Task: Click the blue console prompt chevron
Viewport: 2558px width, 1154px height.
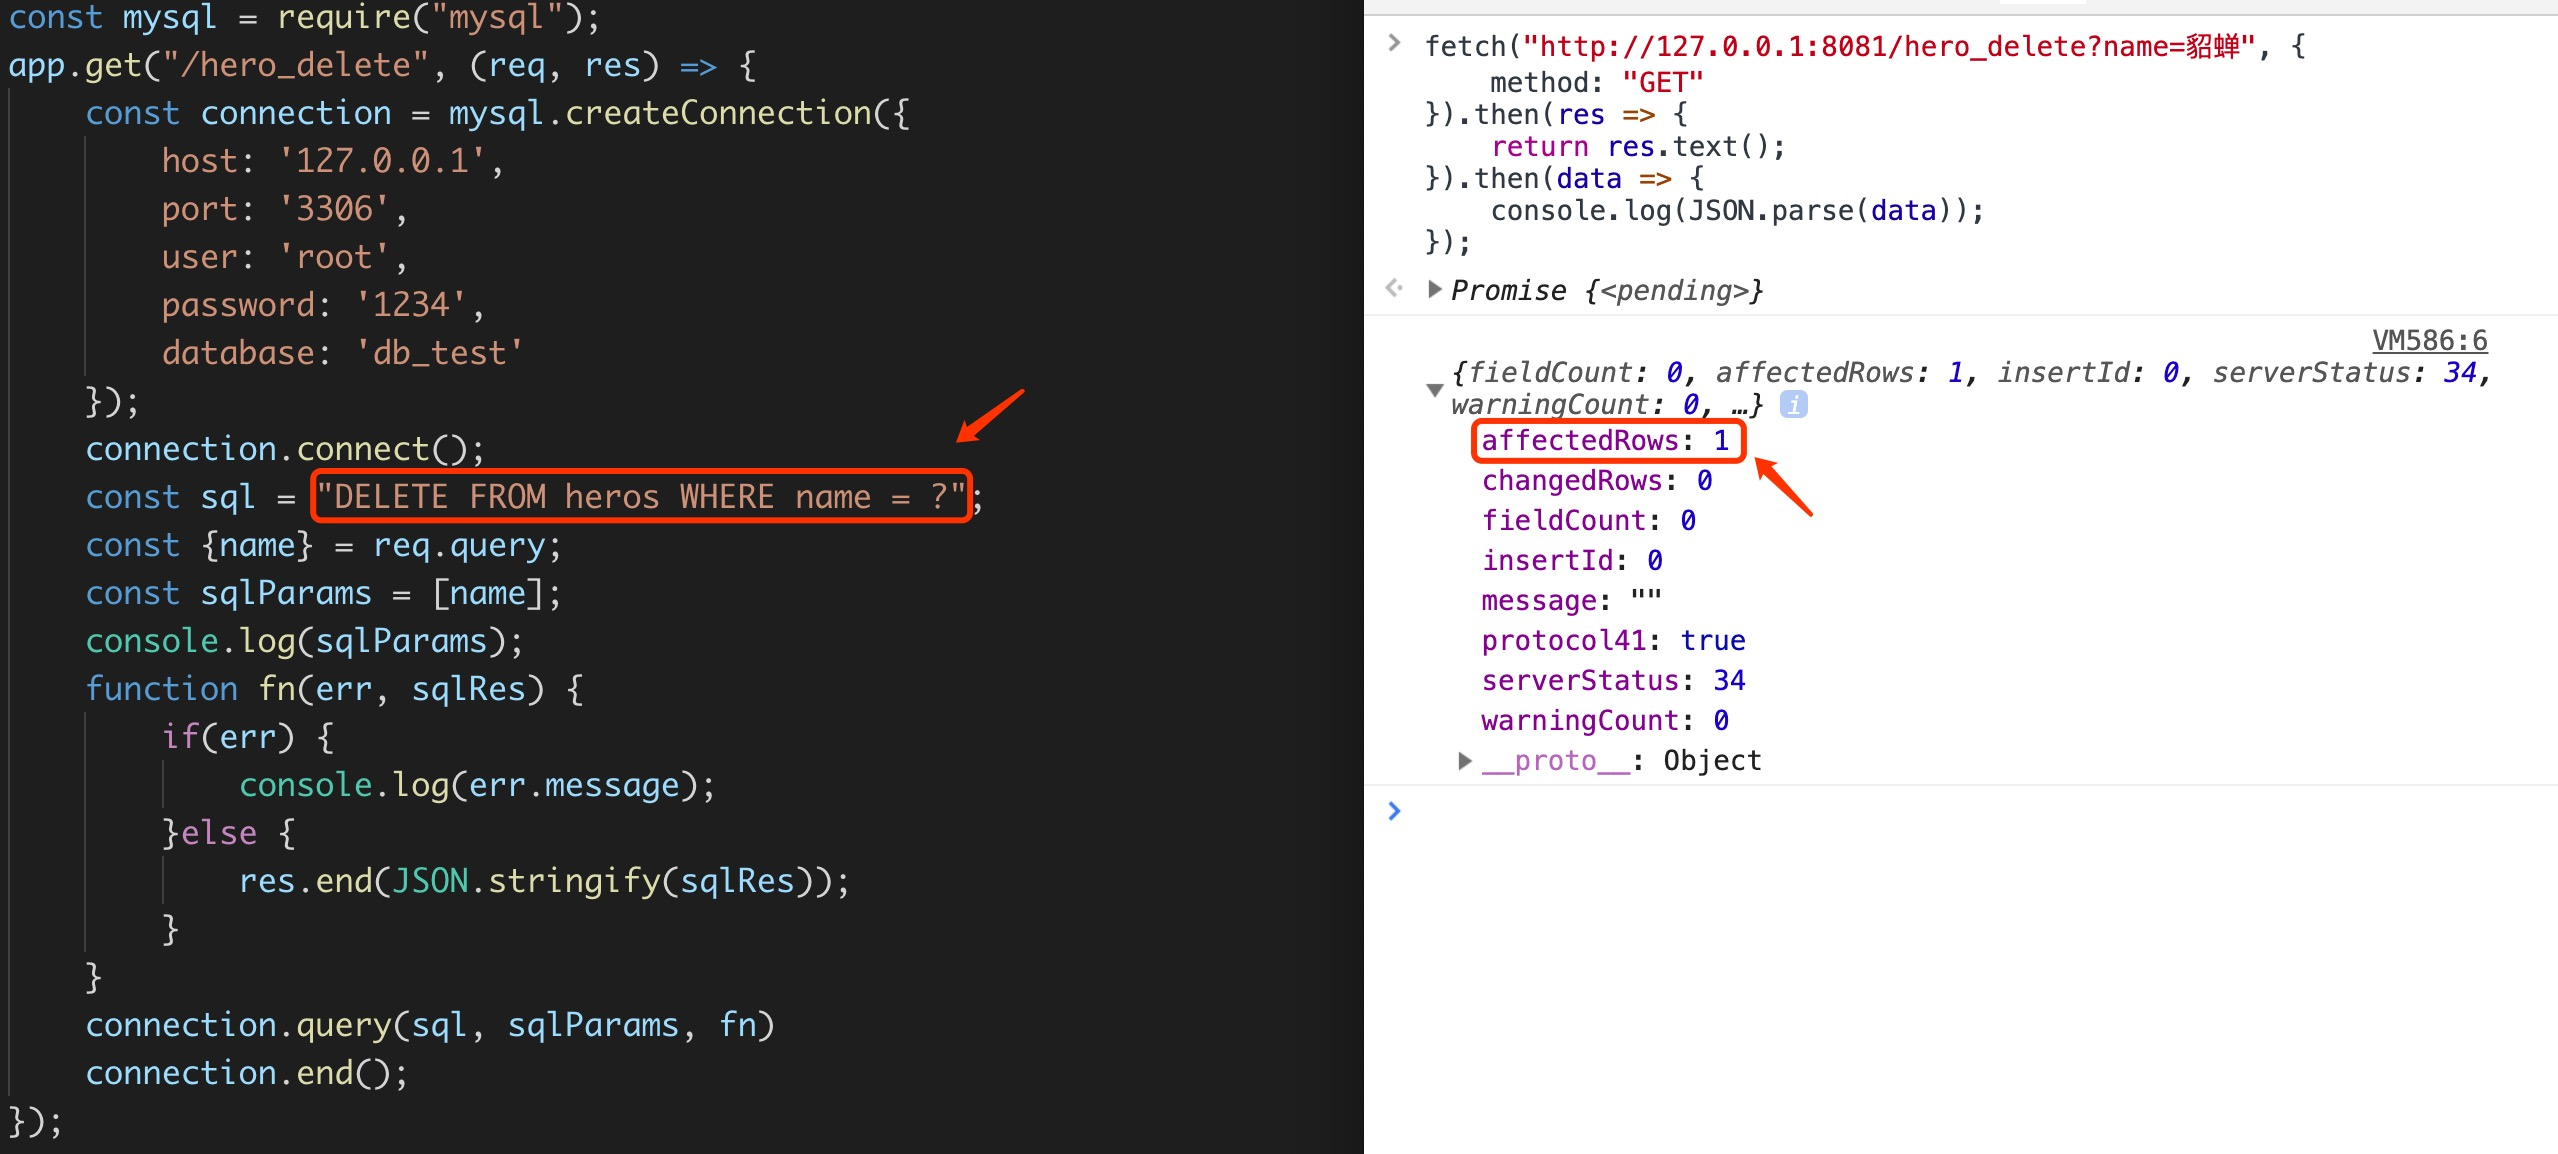Action: pyautogui.click(x=1395, y=811)
